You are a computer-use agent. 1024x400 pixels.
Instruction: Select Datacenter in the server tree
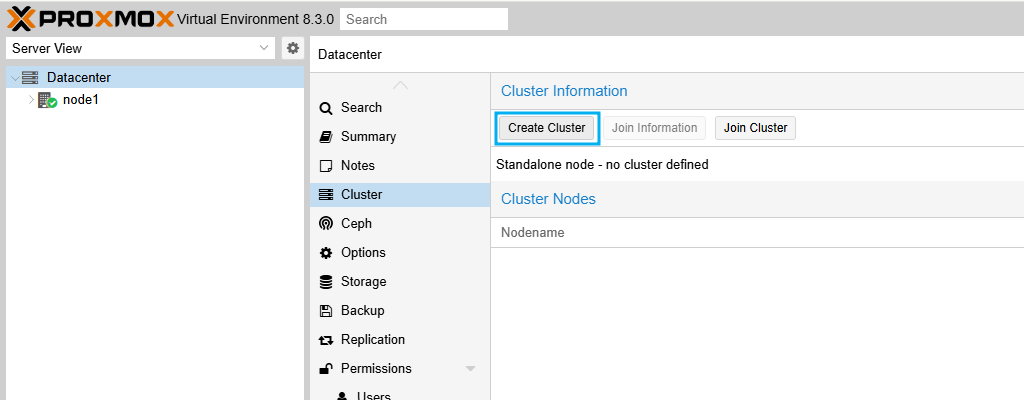click(155, 77)
